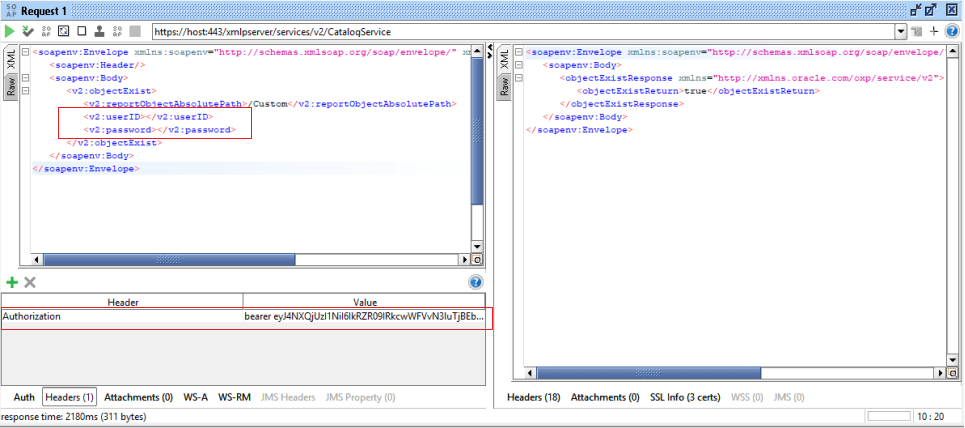The height and width of the screenshot is (428, 965).
Task: Open the WS-A tab
Action: coord(195,397)
